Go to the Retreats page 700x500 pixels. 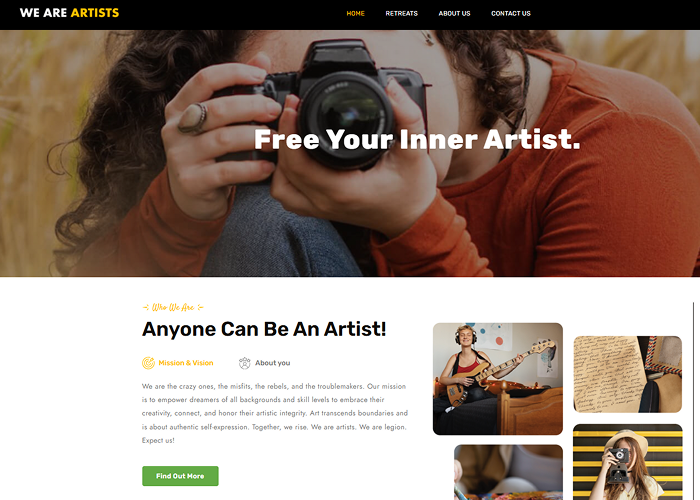click(x=401, y=13)
